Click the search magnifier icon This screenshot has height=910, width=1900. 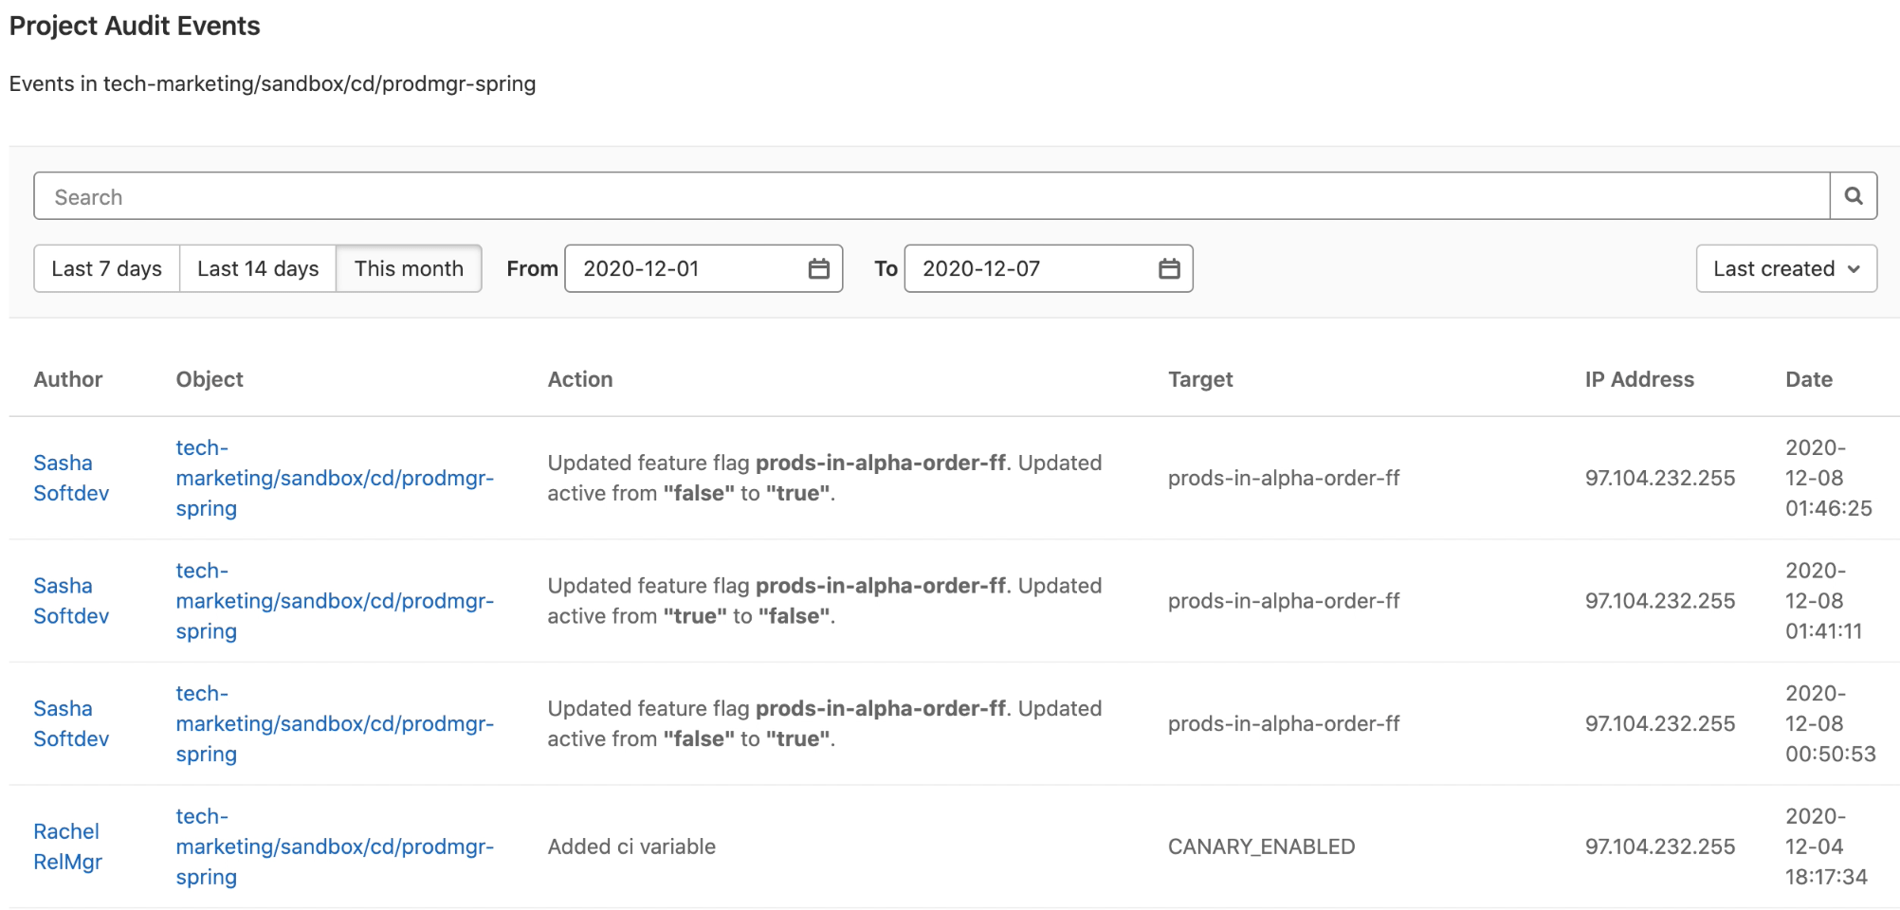1854,195
